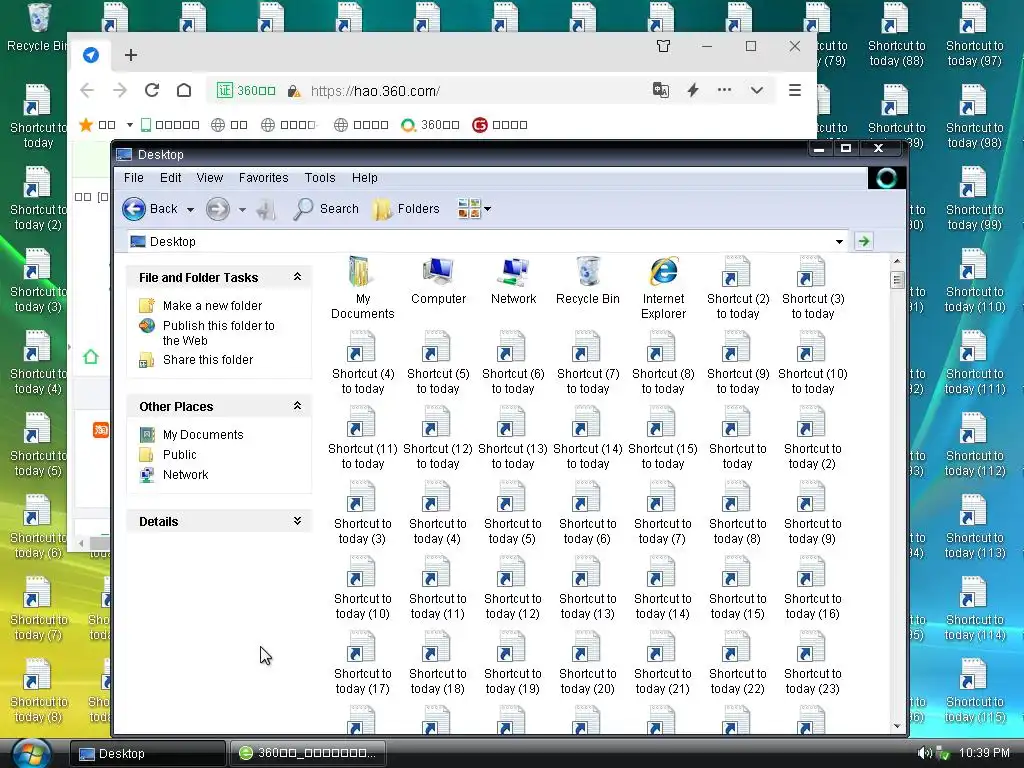The height and width of the screenshot is (768, 1024).
Task: Toggle the Folders pane button
Action: pos(406,209)
